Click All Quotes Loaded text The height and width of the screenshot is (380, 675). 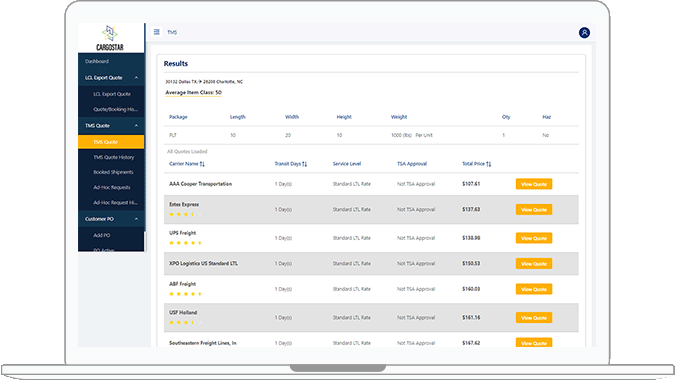[187, 151]
